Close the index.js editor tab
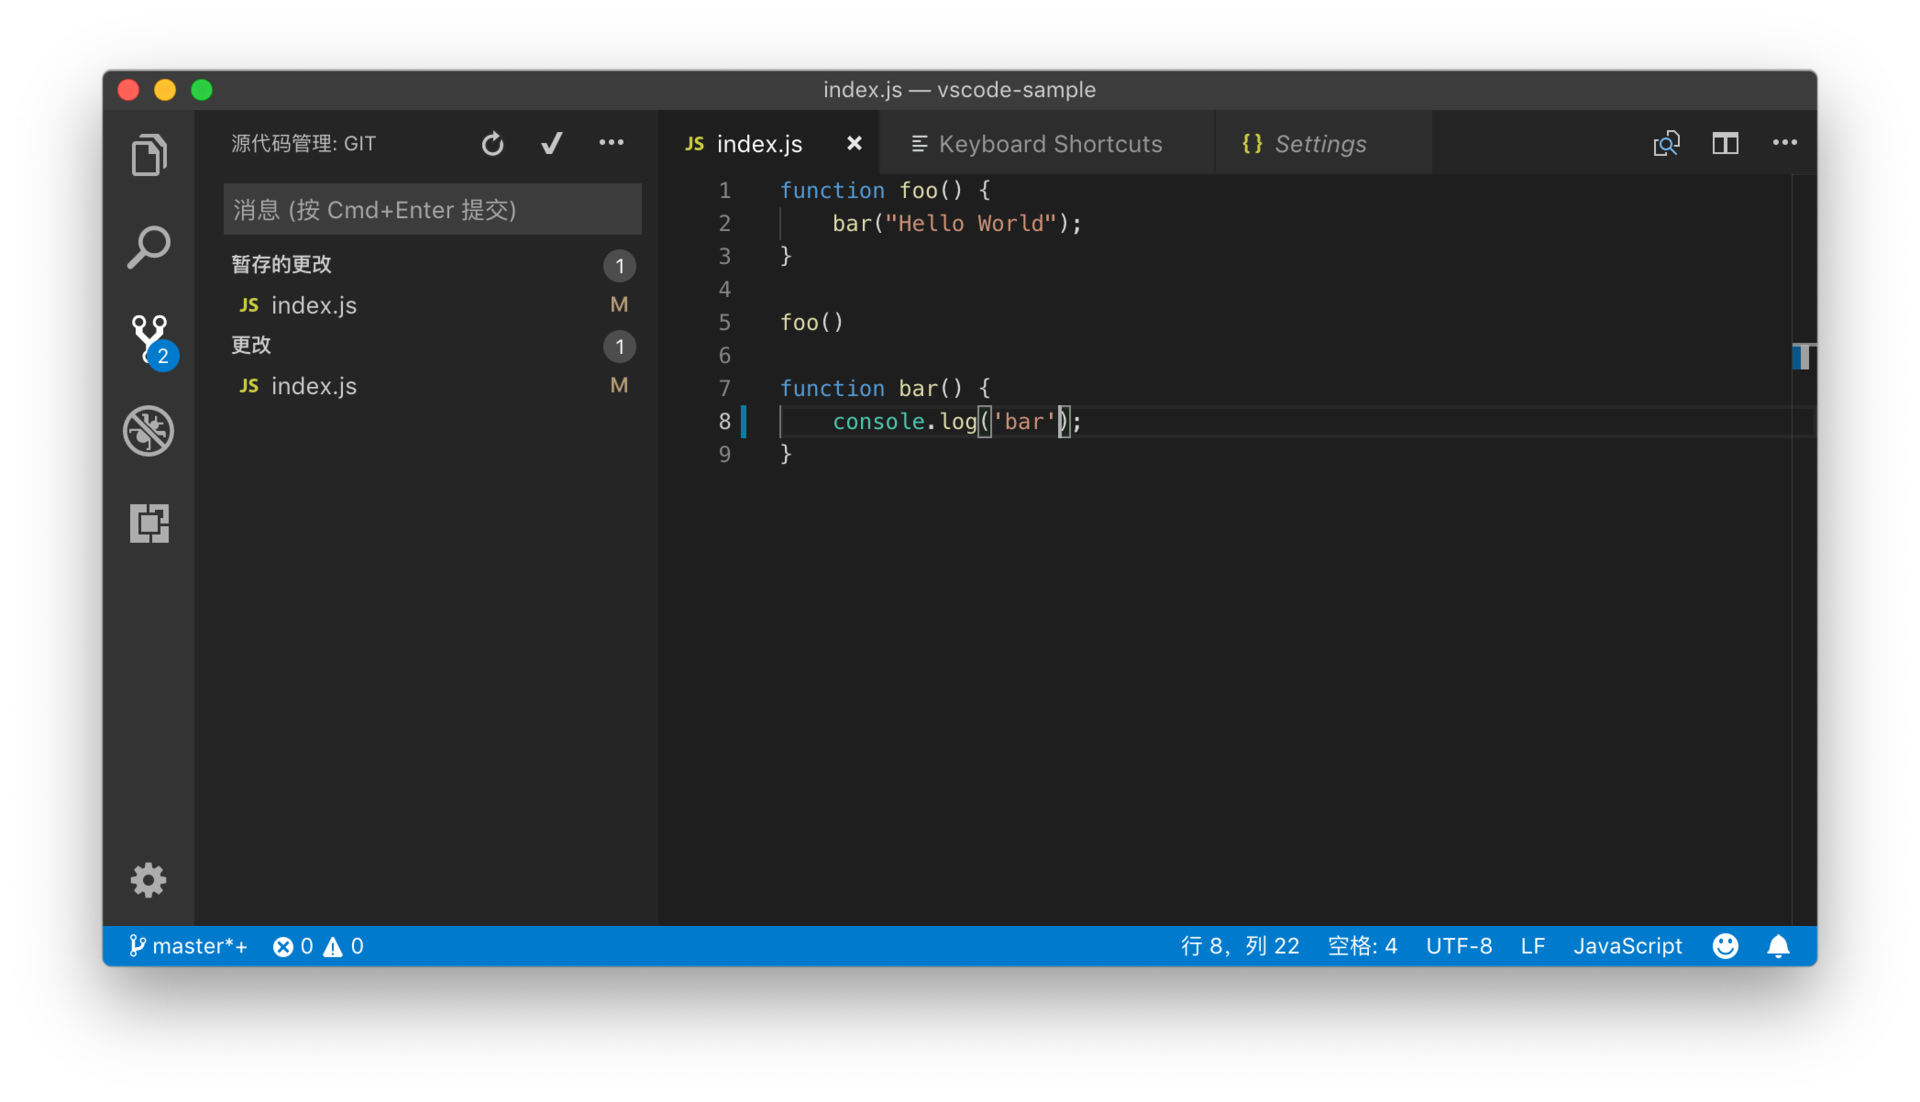The height and width of the screenshot is (1102, 1920). (x=854, y=144)
